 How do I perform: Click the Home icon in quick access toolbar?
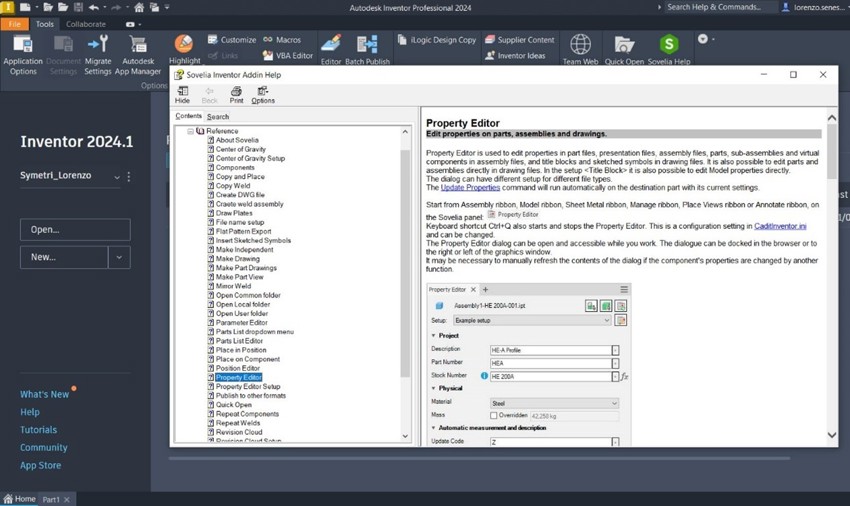[139, 8]
